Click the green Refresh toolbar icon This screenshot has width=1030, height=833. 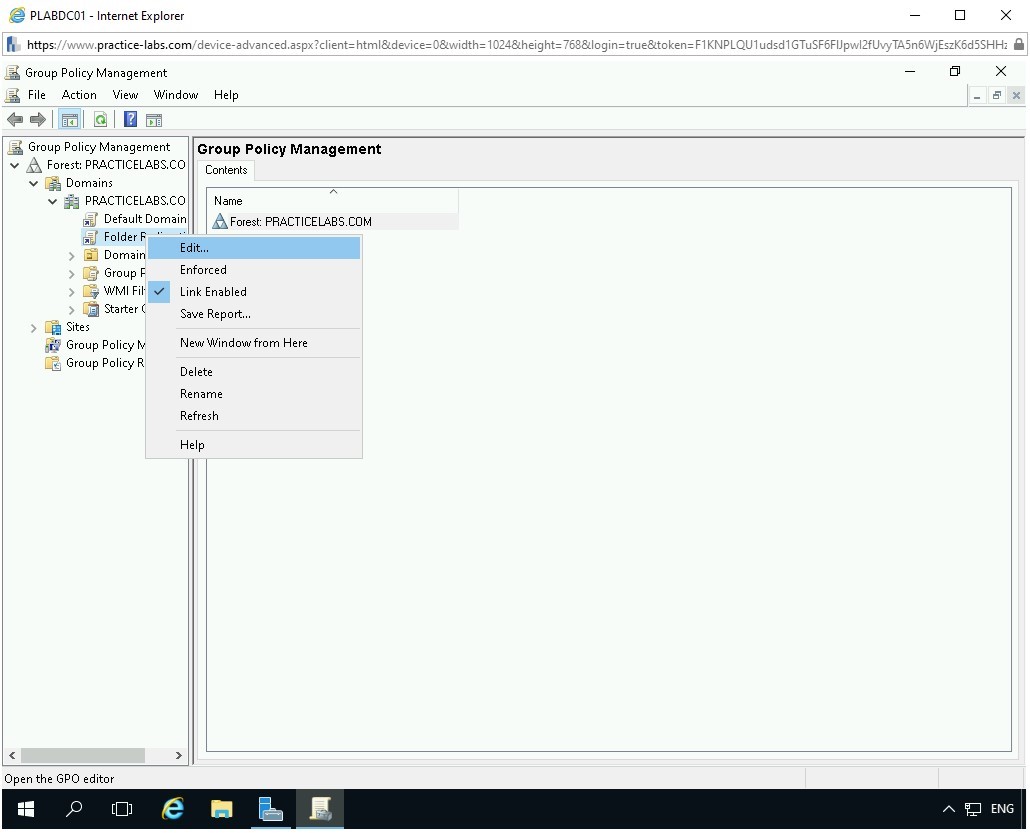[x=100, y=120]
